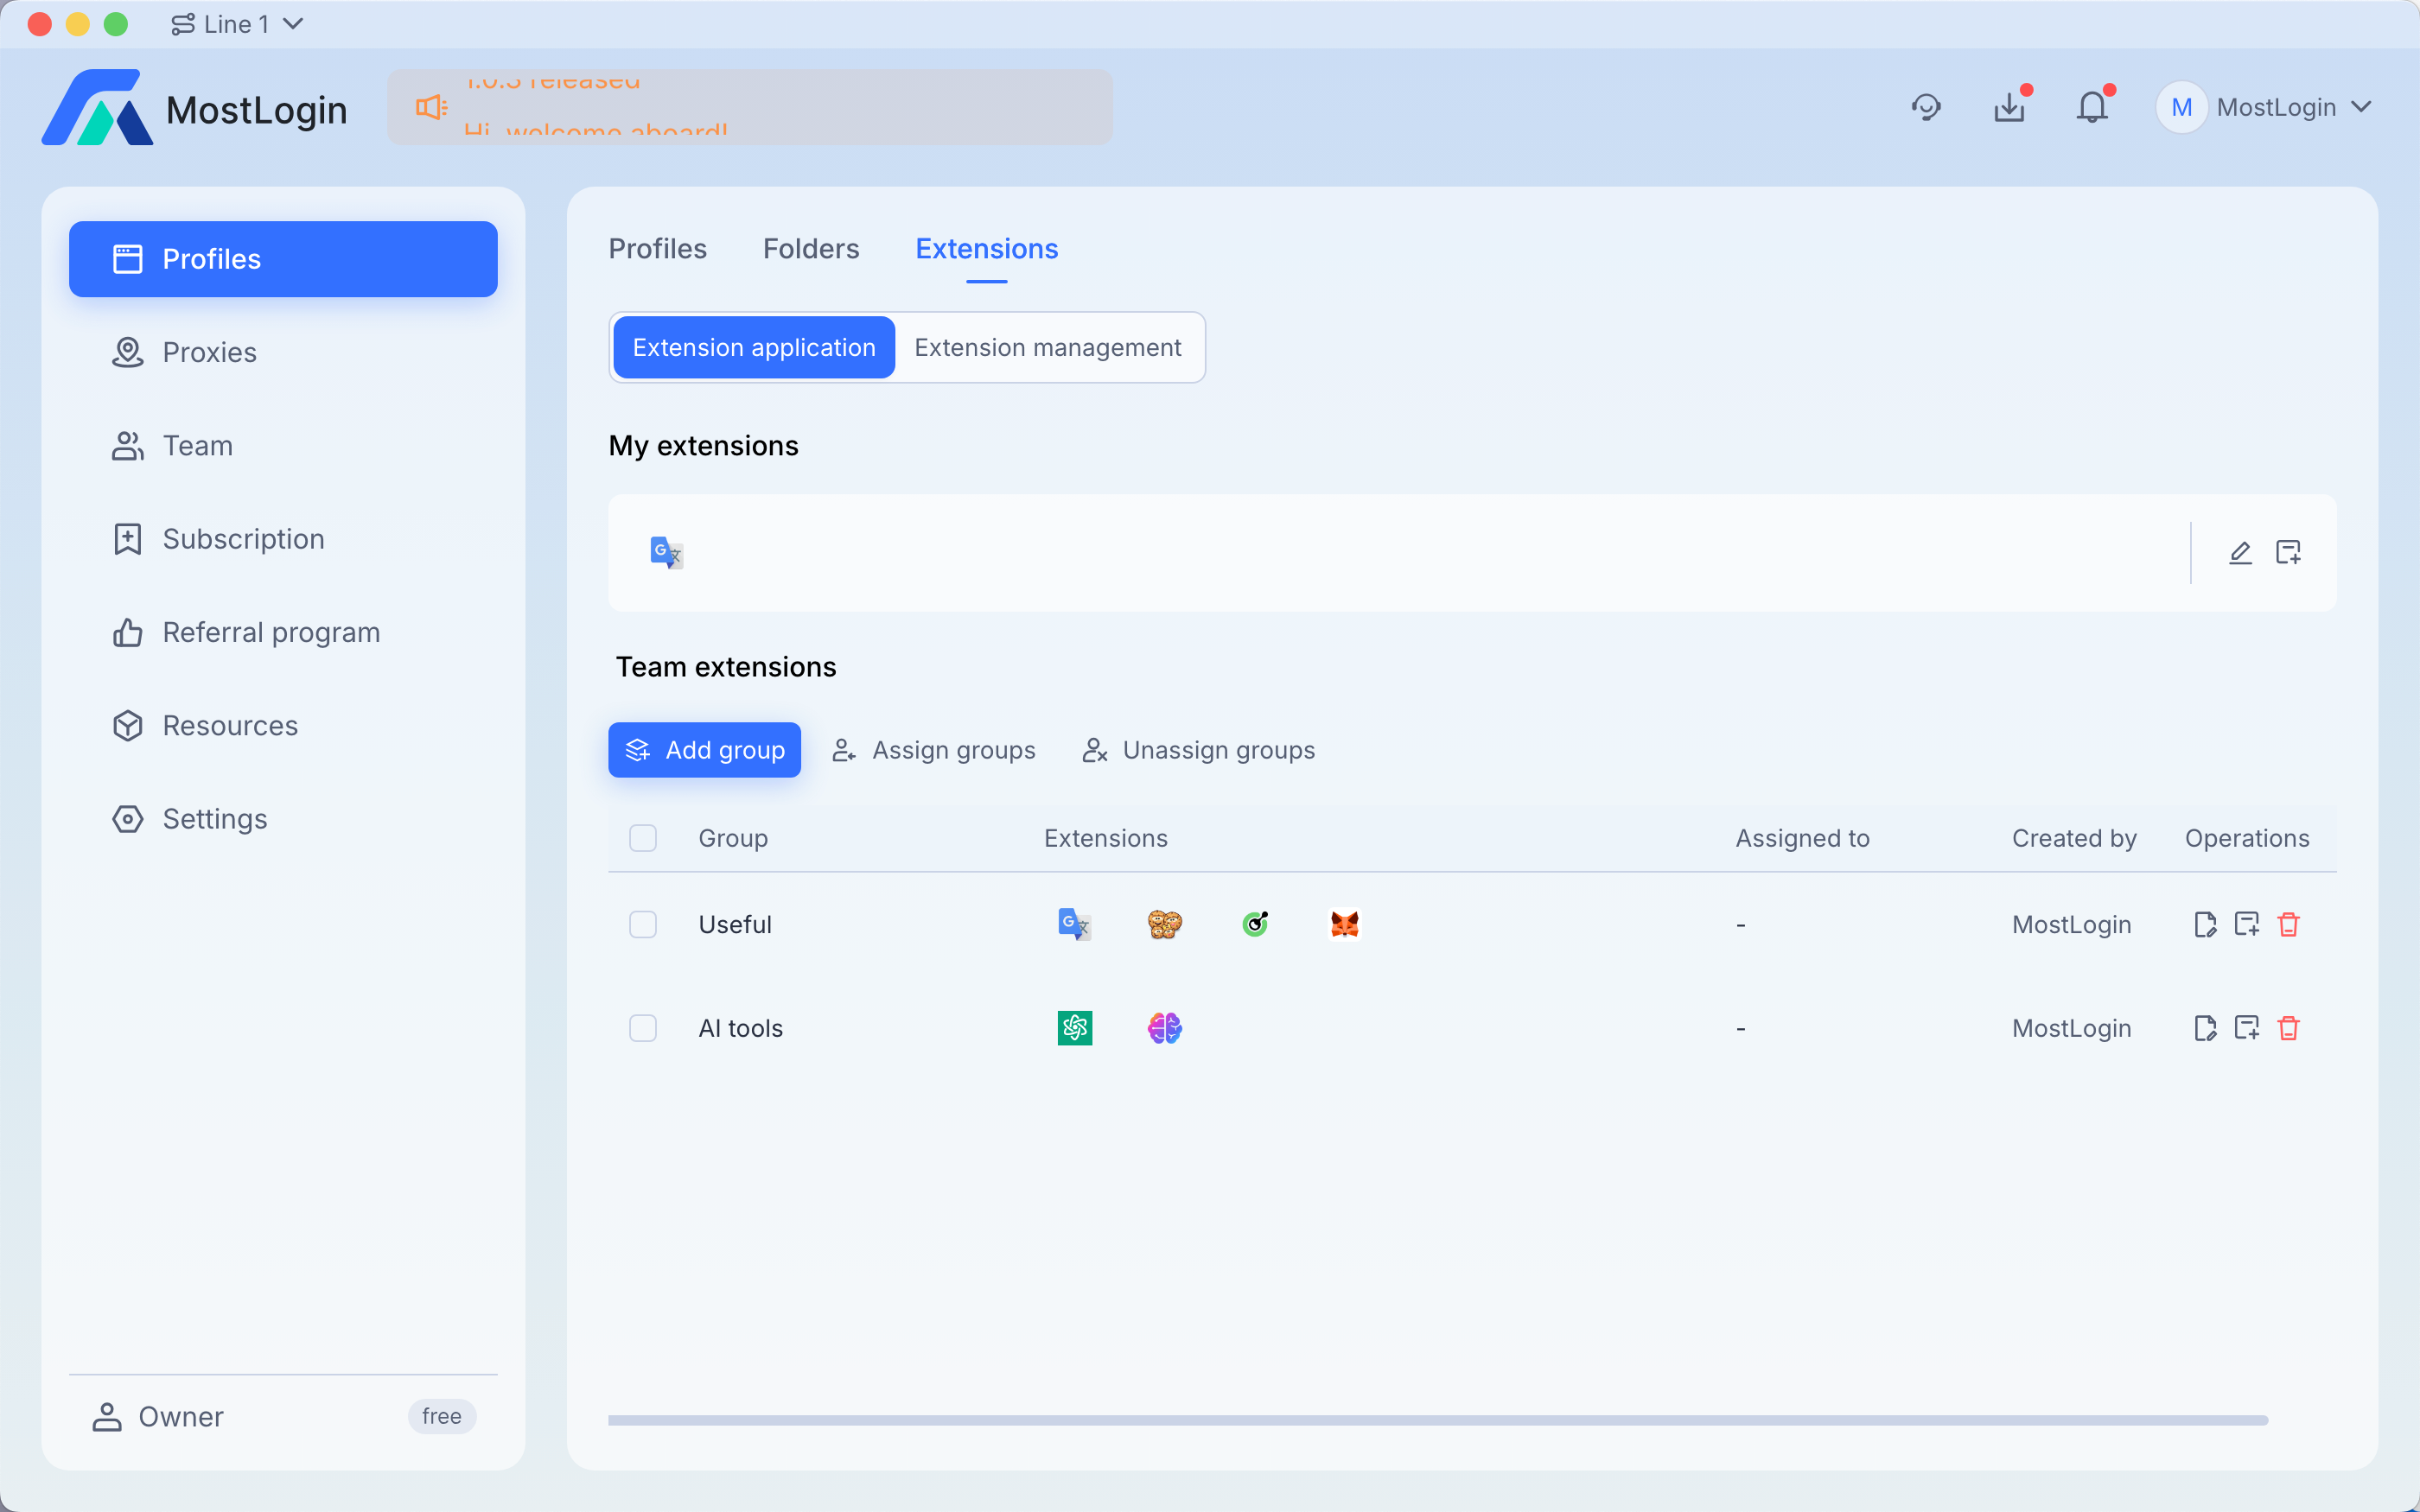The width and height of the screenshot is (2420, 1512).
Task: Edit My extensions with pencil icon
Action: pyautogui.click(x=2240, y=552)
